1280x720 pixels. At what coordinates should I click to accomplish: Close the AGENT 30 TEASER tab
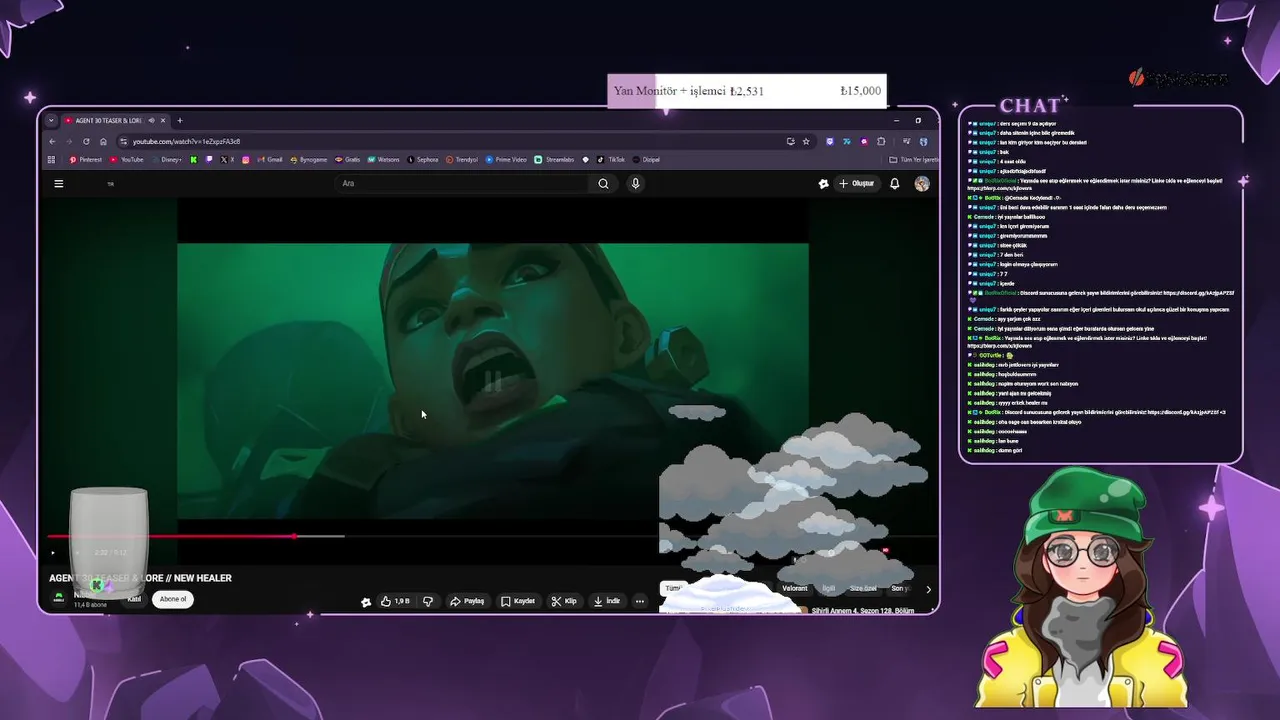coord(163,121)
